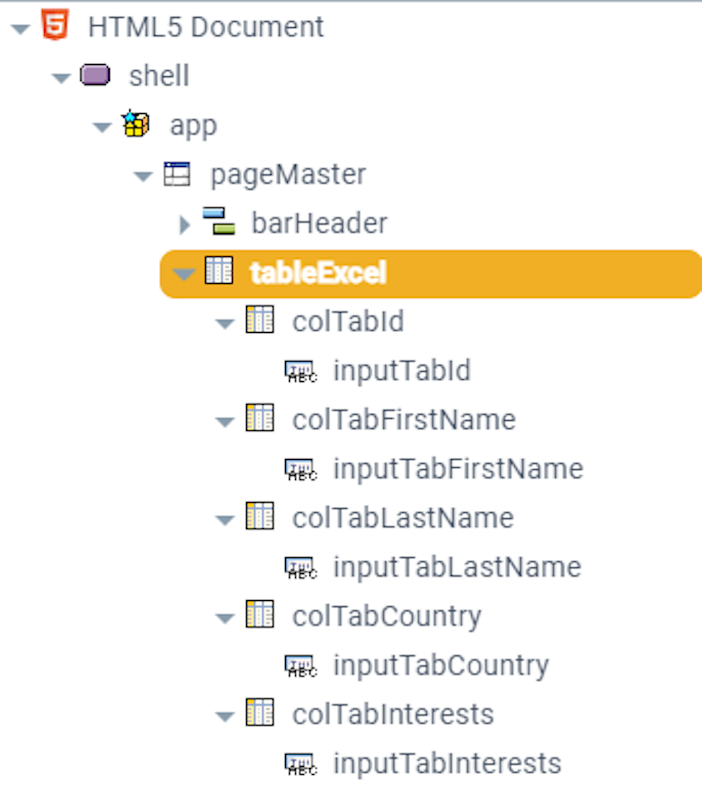Screen dimensions: 702x800
Task: Select the inputTabInterests tree item
Action: [447, 764]
